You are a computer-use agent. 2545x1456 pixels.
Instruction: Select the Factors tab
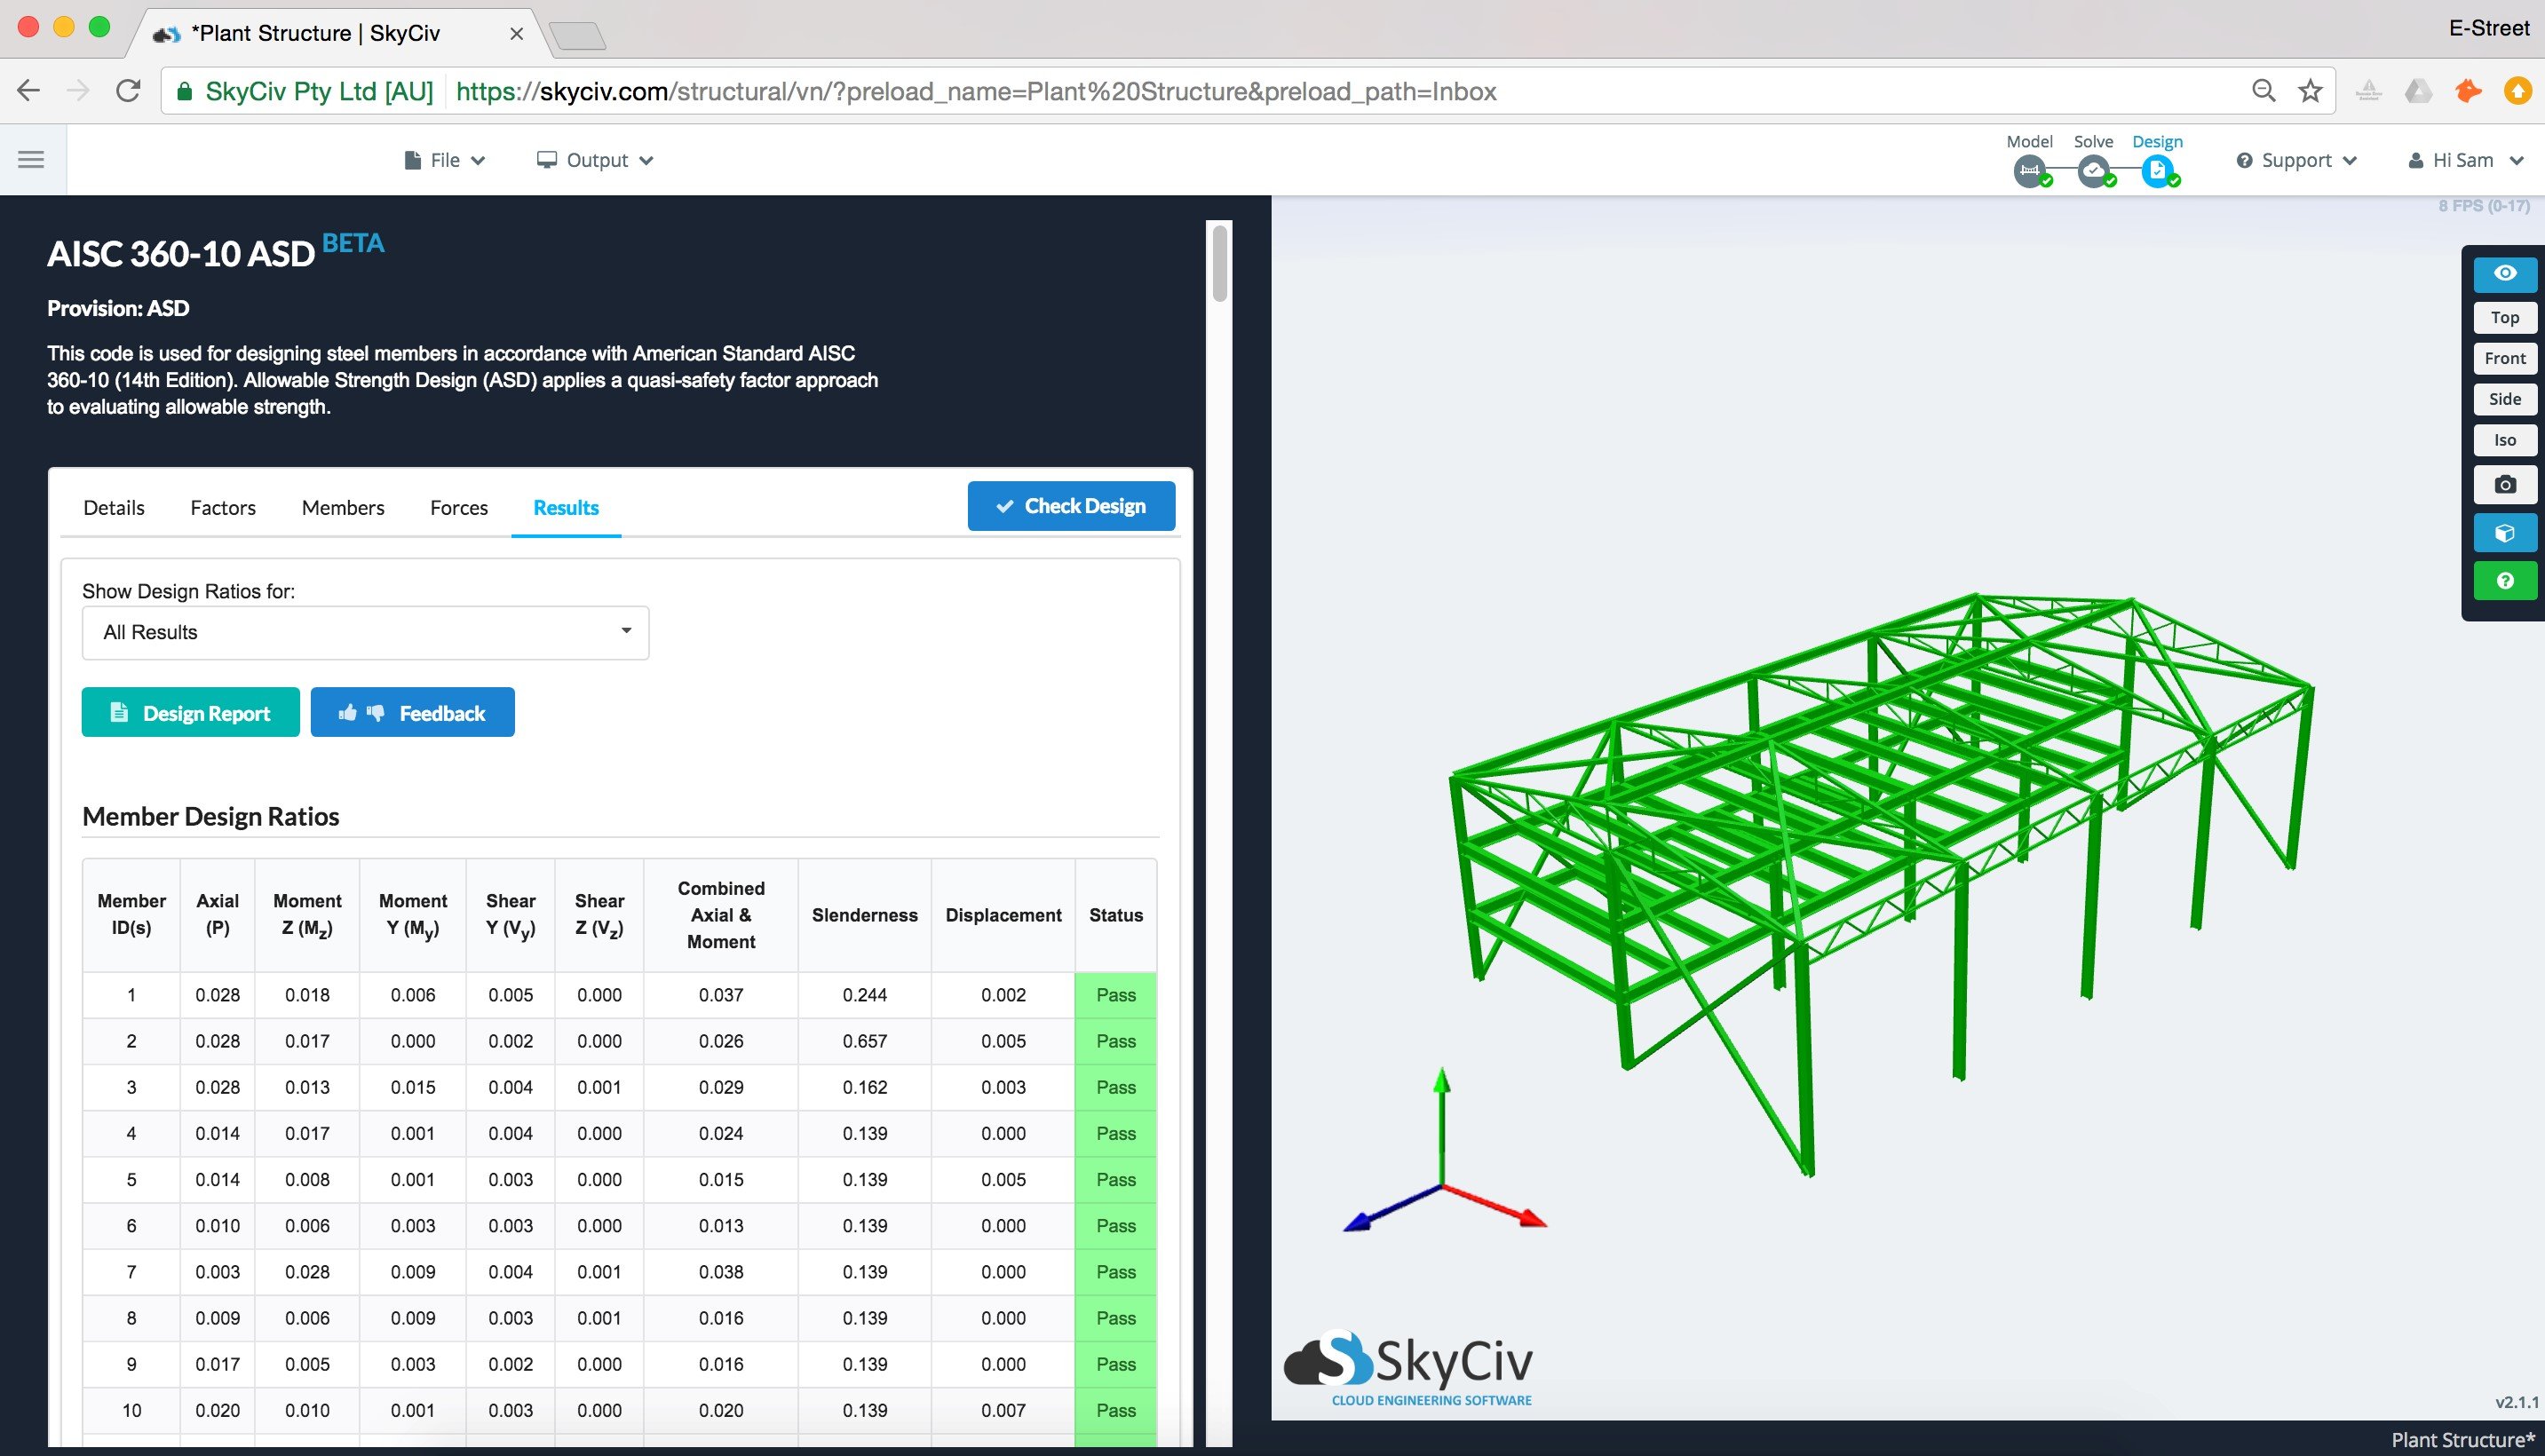(x=223, y=508)
